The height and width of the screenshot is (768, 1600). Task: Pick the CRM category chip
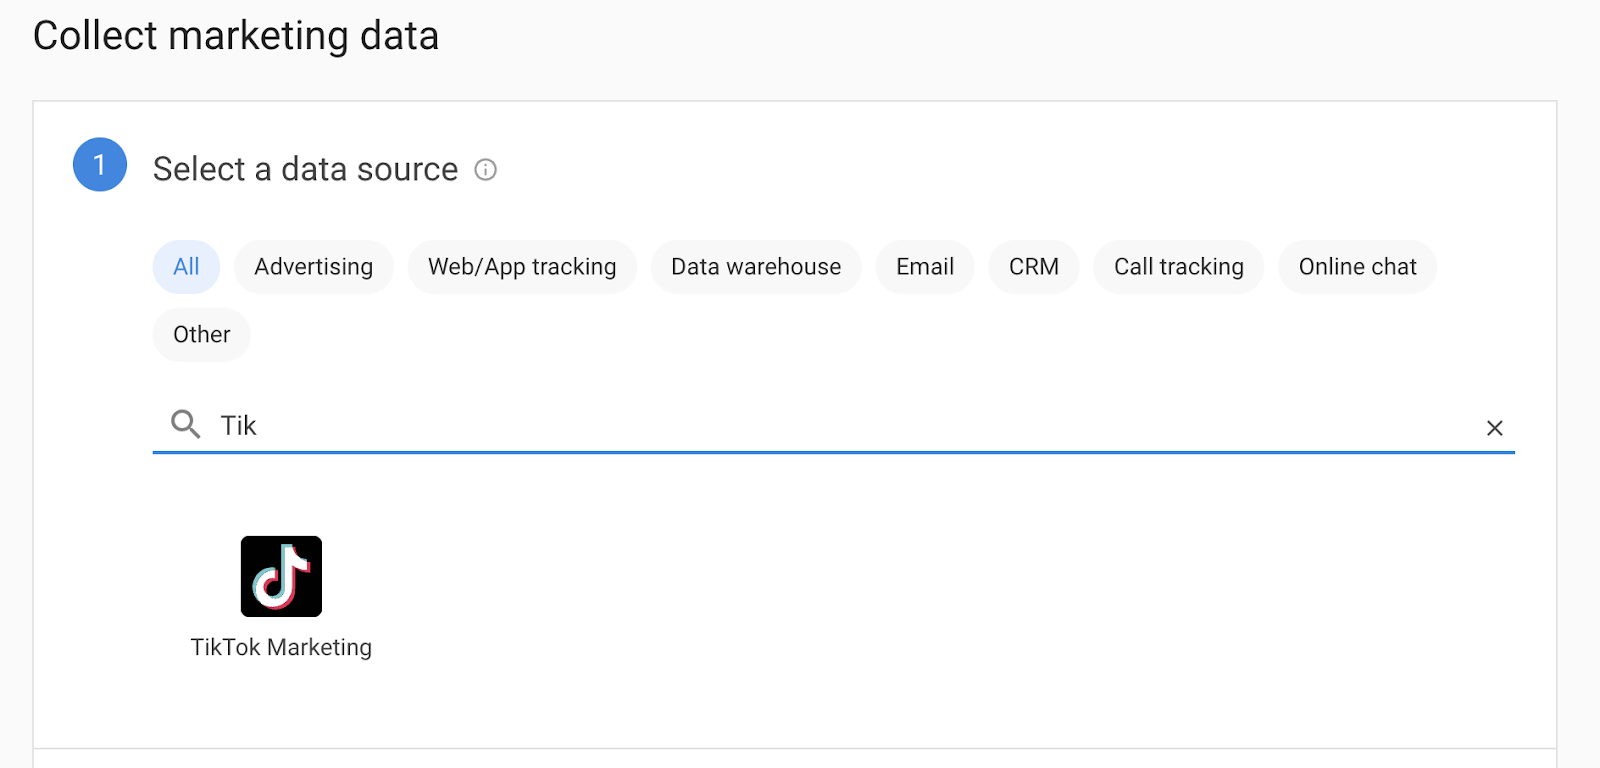[x=1033, y=267]
